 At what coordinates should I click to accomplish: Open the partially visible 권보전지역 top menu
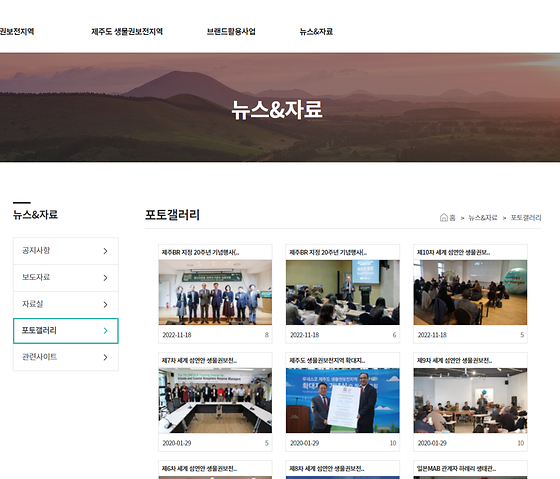[17, 31]
